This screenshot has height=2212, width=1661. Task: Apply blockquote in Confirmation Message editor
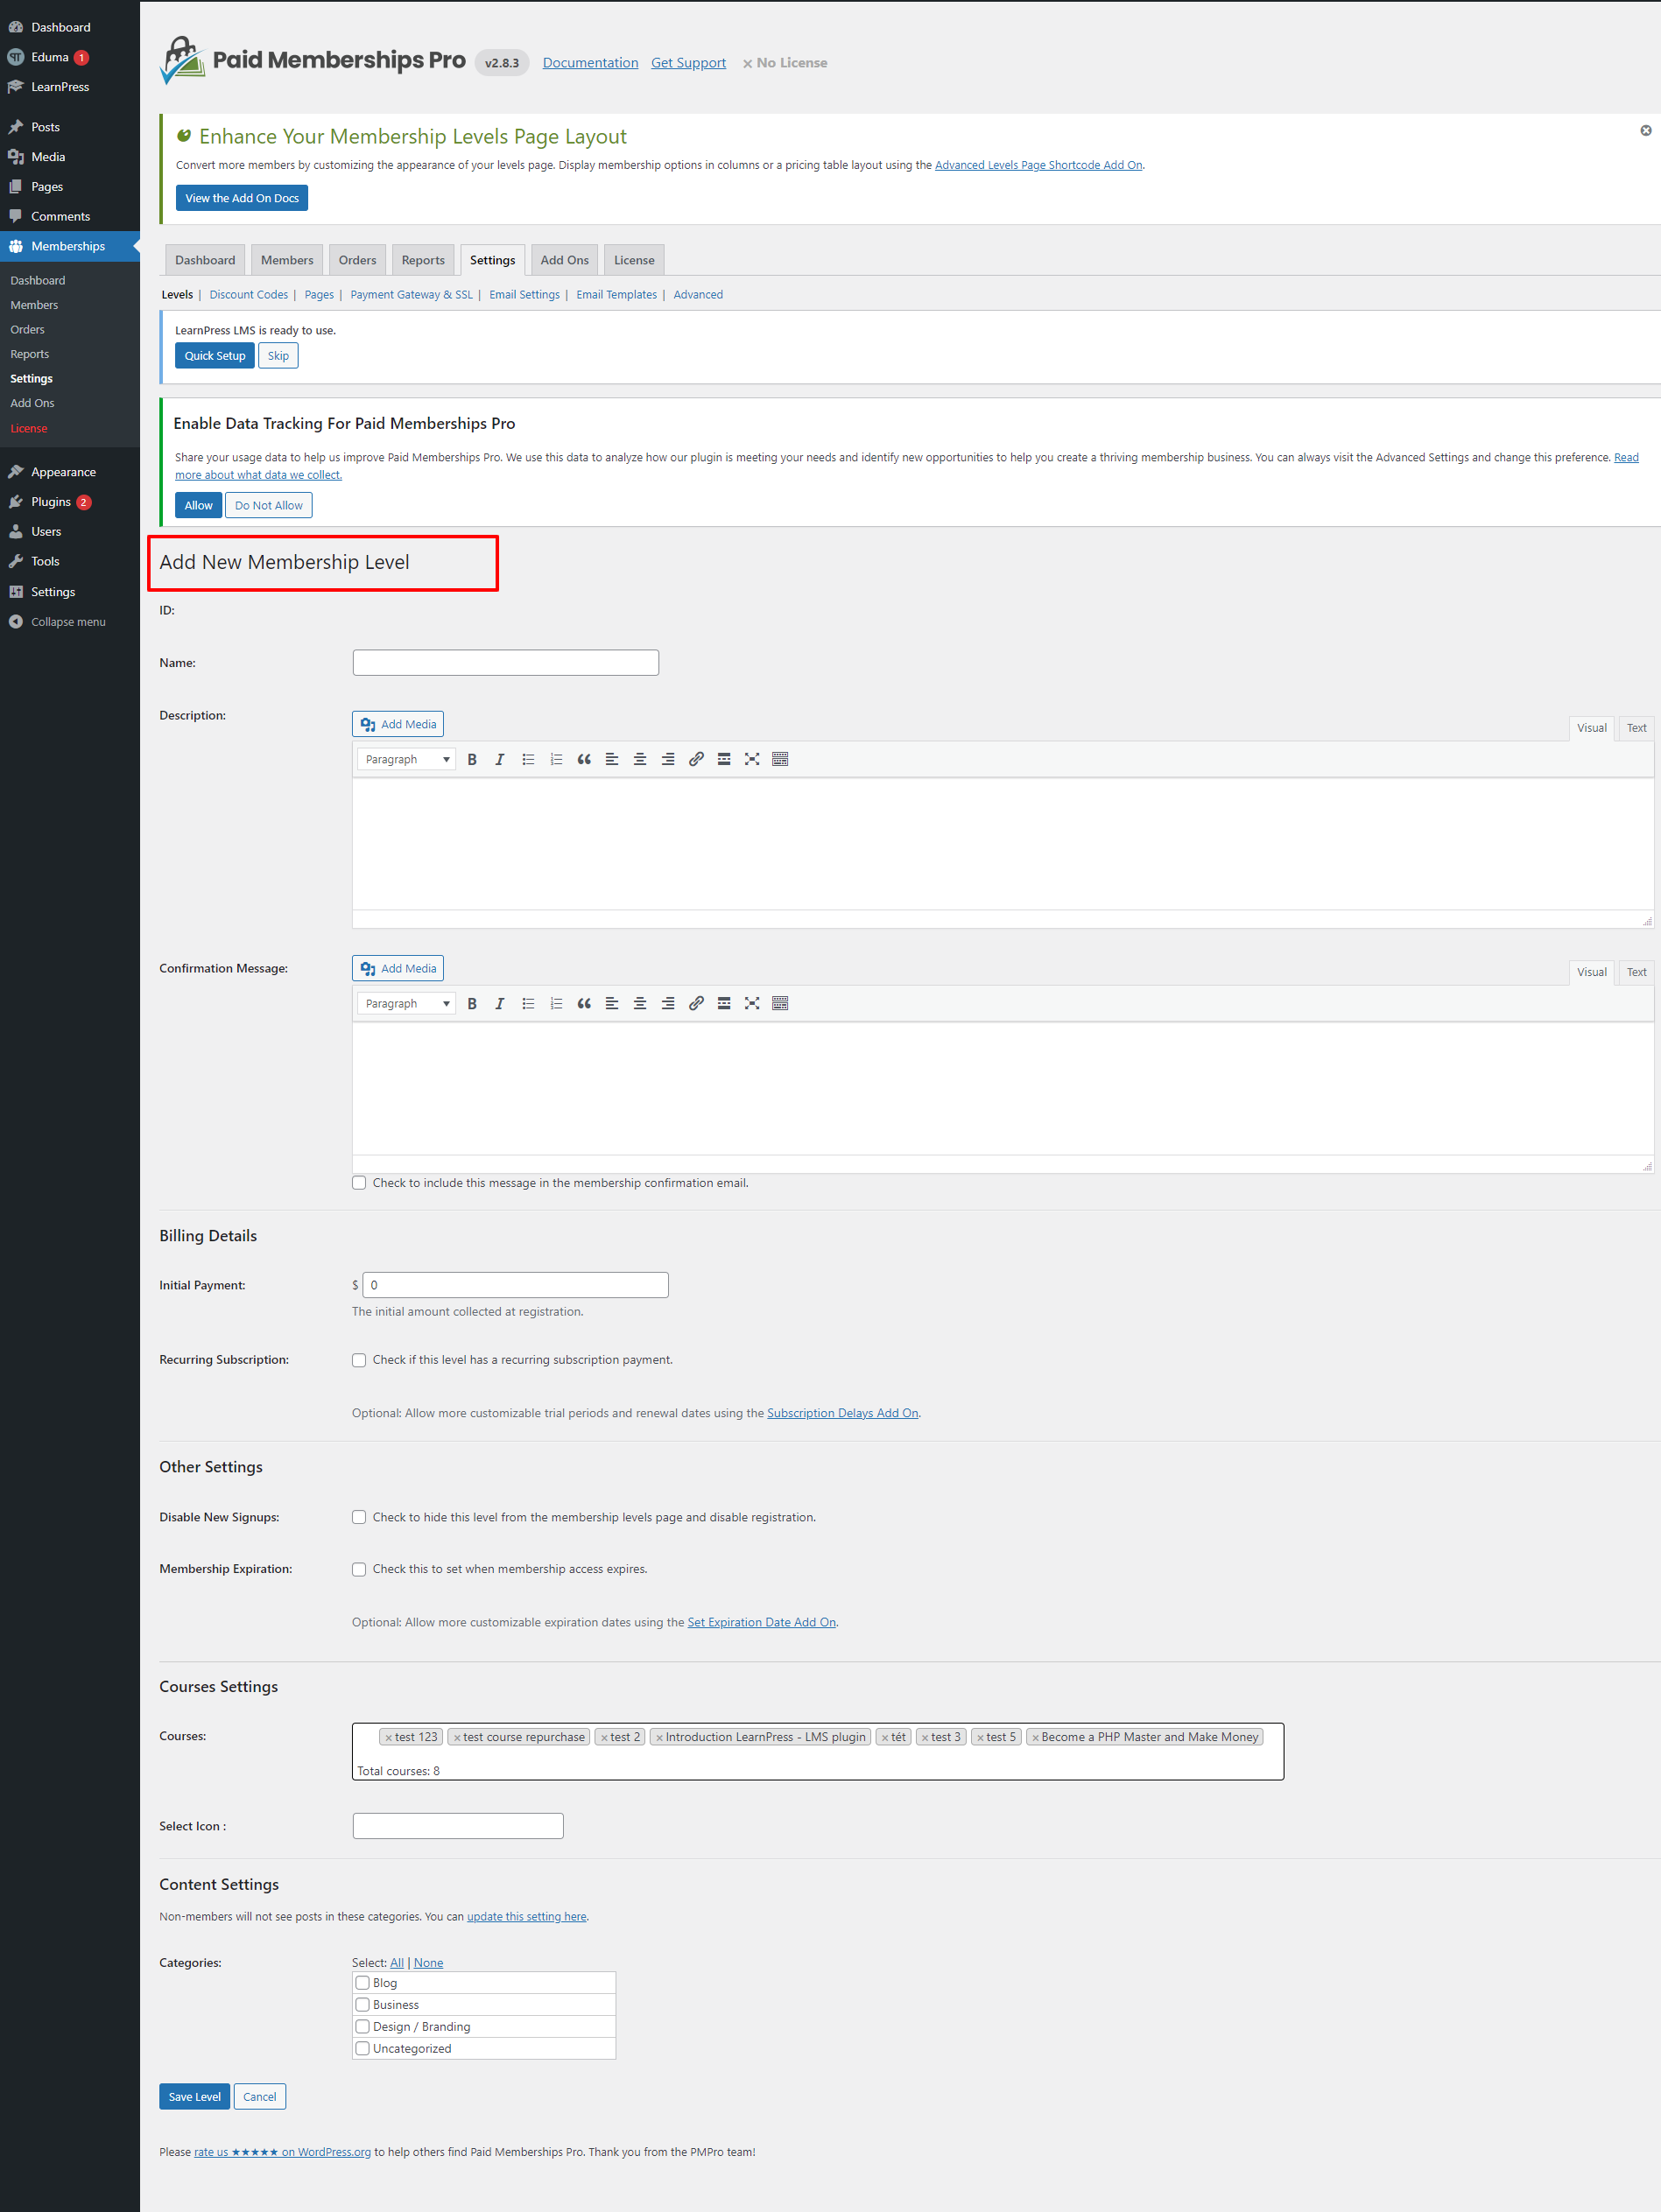tap(584, 1003)
